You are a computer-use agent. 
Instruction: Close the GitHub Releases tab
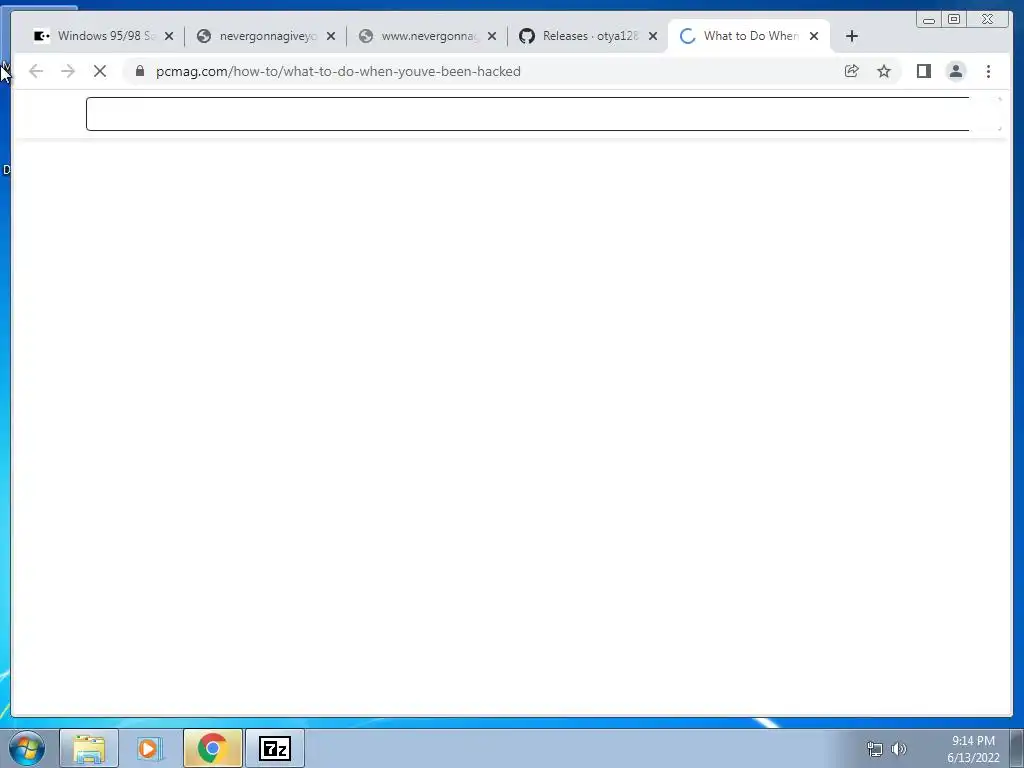click(653, 36)
